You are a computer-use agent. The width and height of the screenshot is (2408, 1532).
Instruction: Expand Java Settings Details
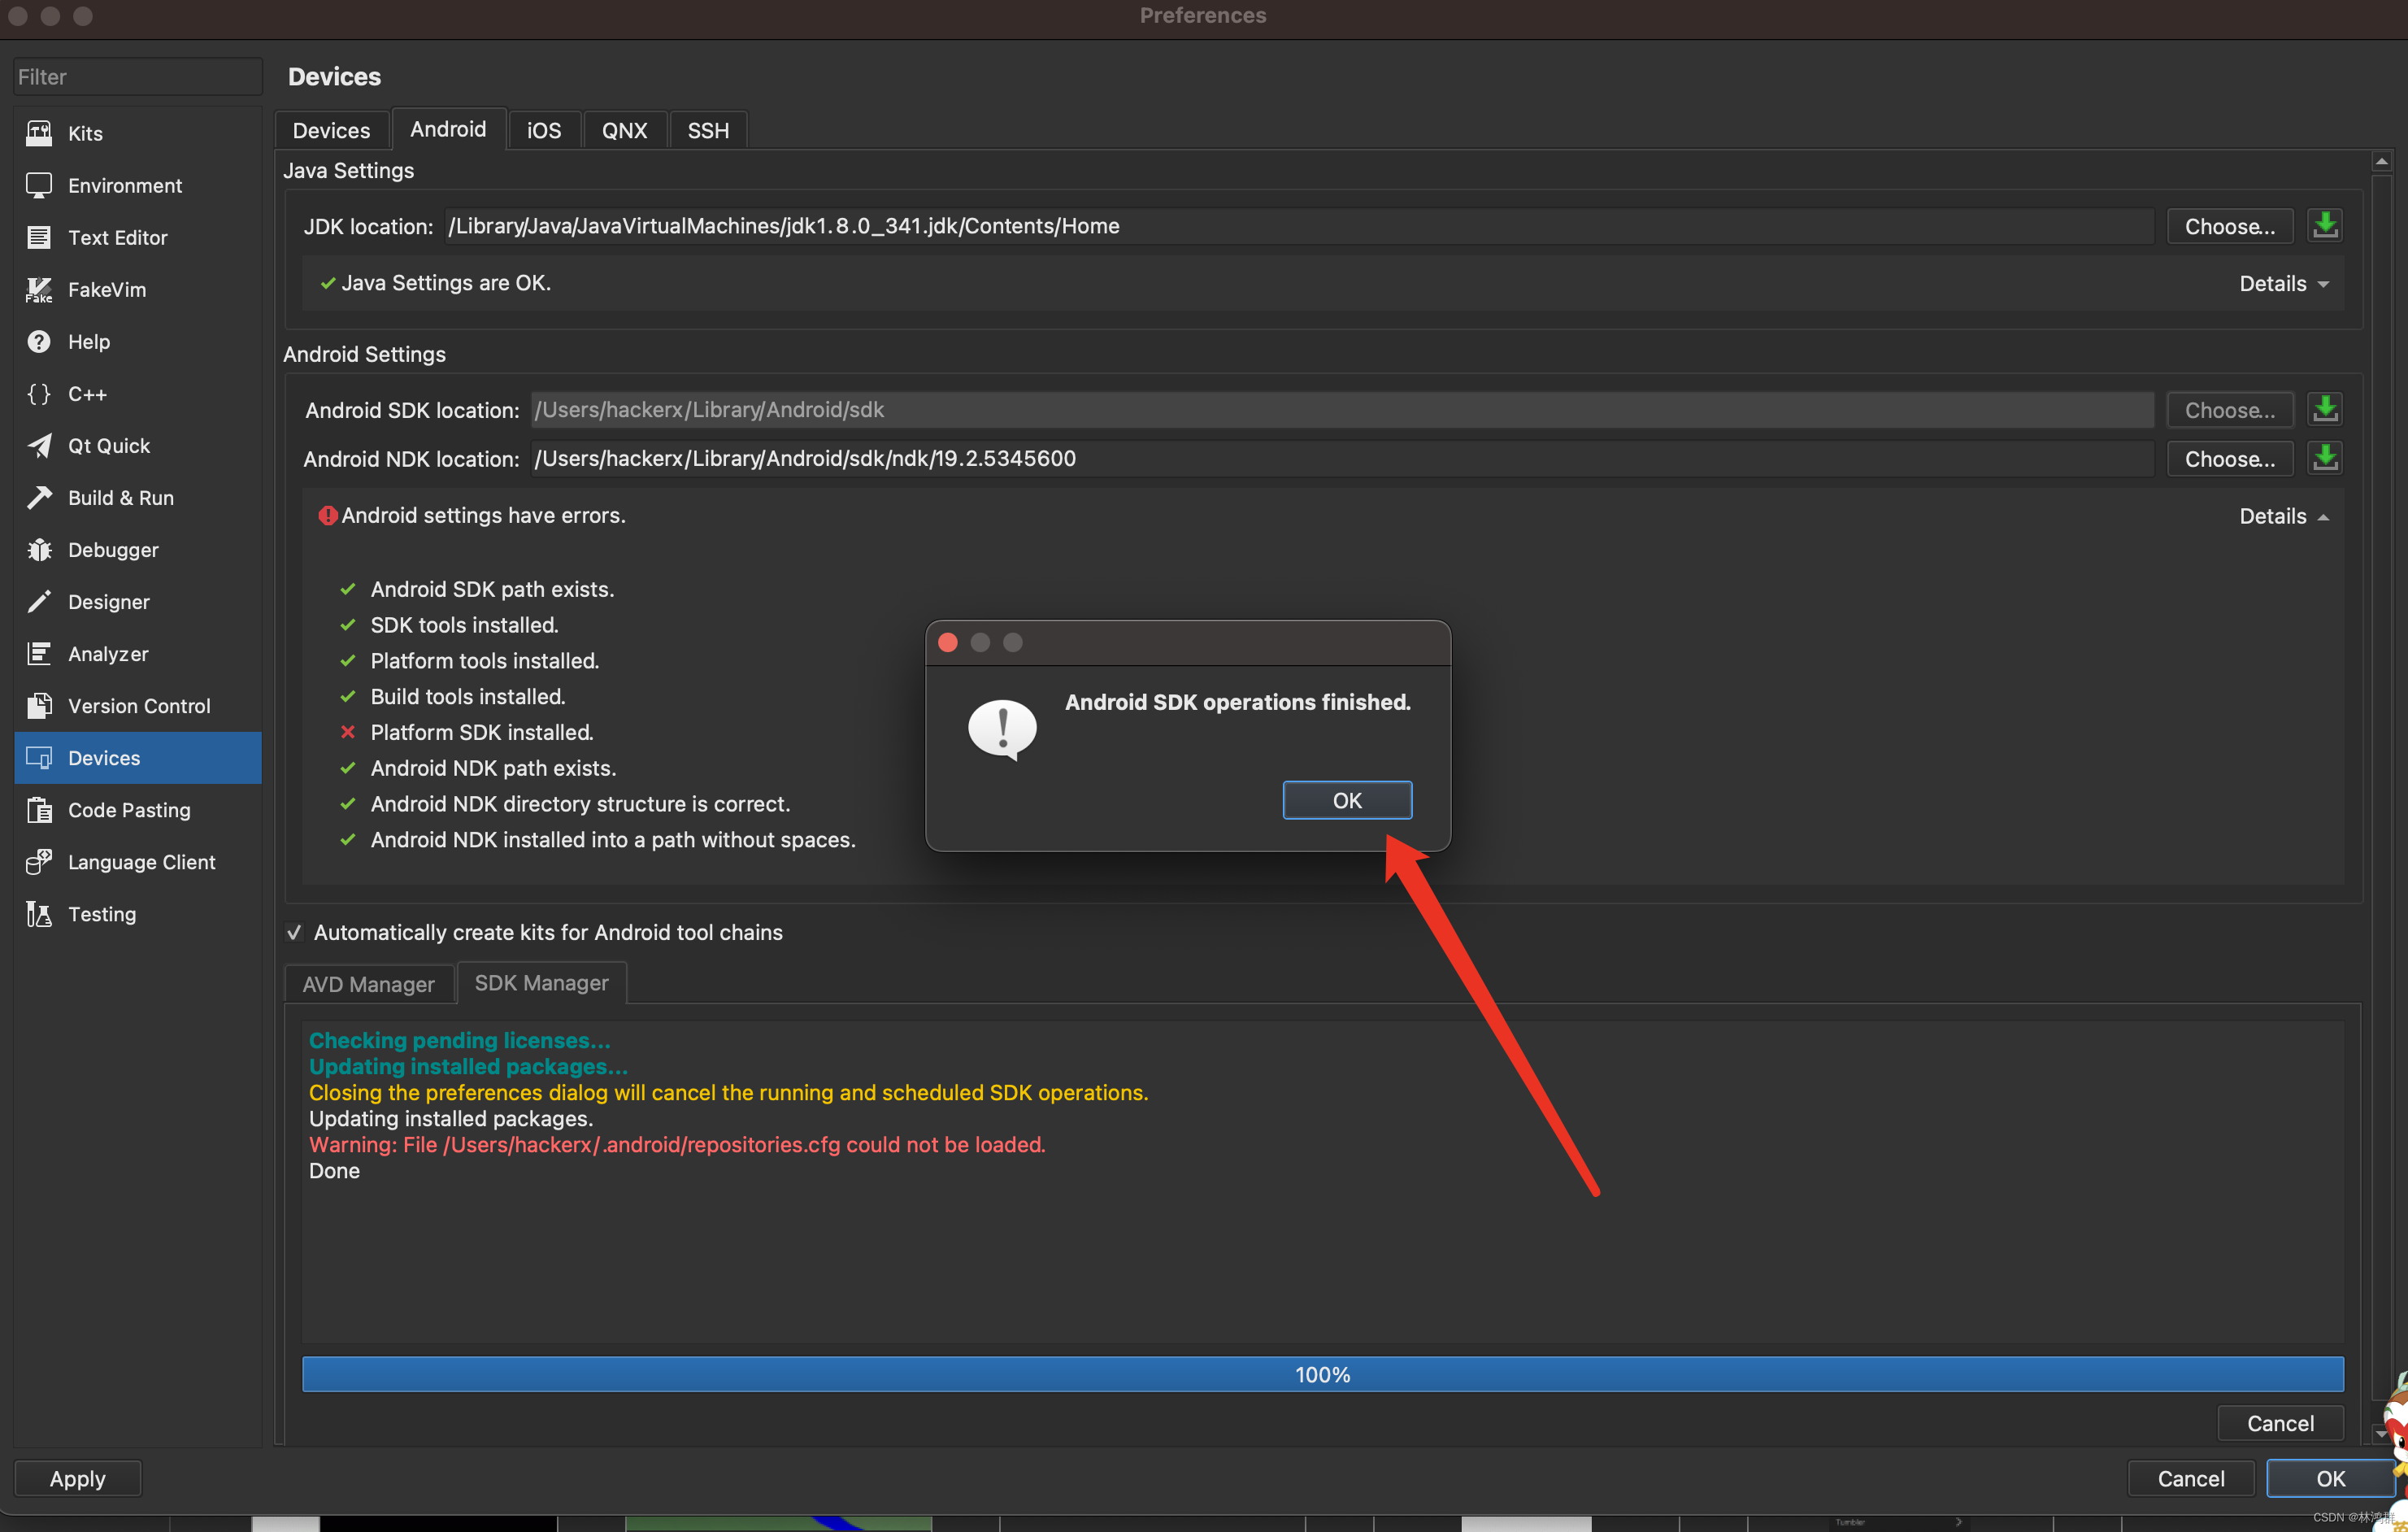click(2283, 283)
